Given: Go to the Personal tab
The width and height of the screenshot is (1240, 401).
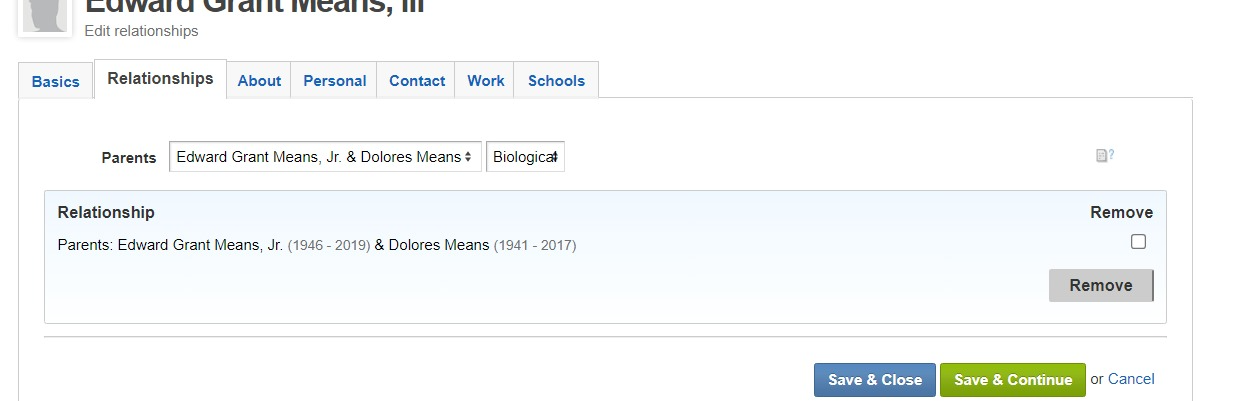Looking at the screenshot, I should pos(334,81).
